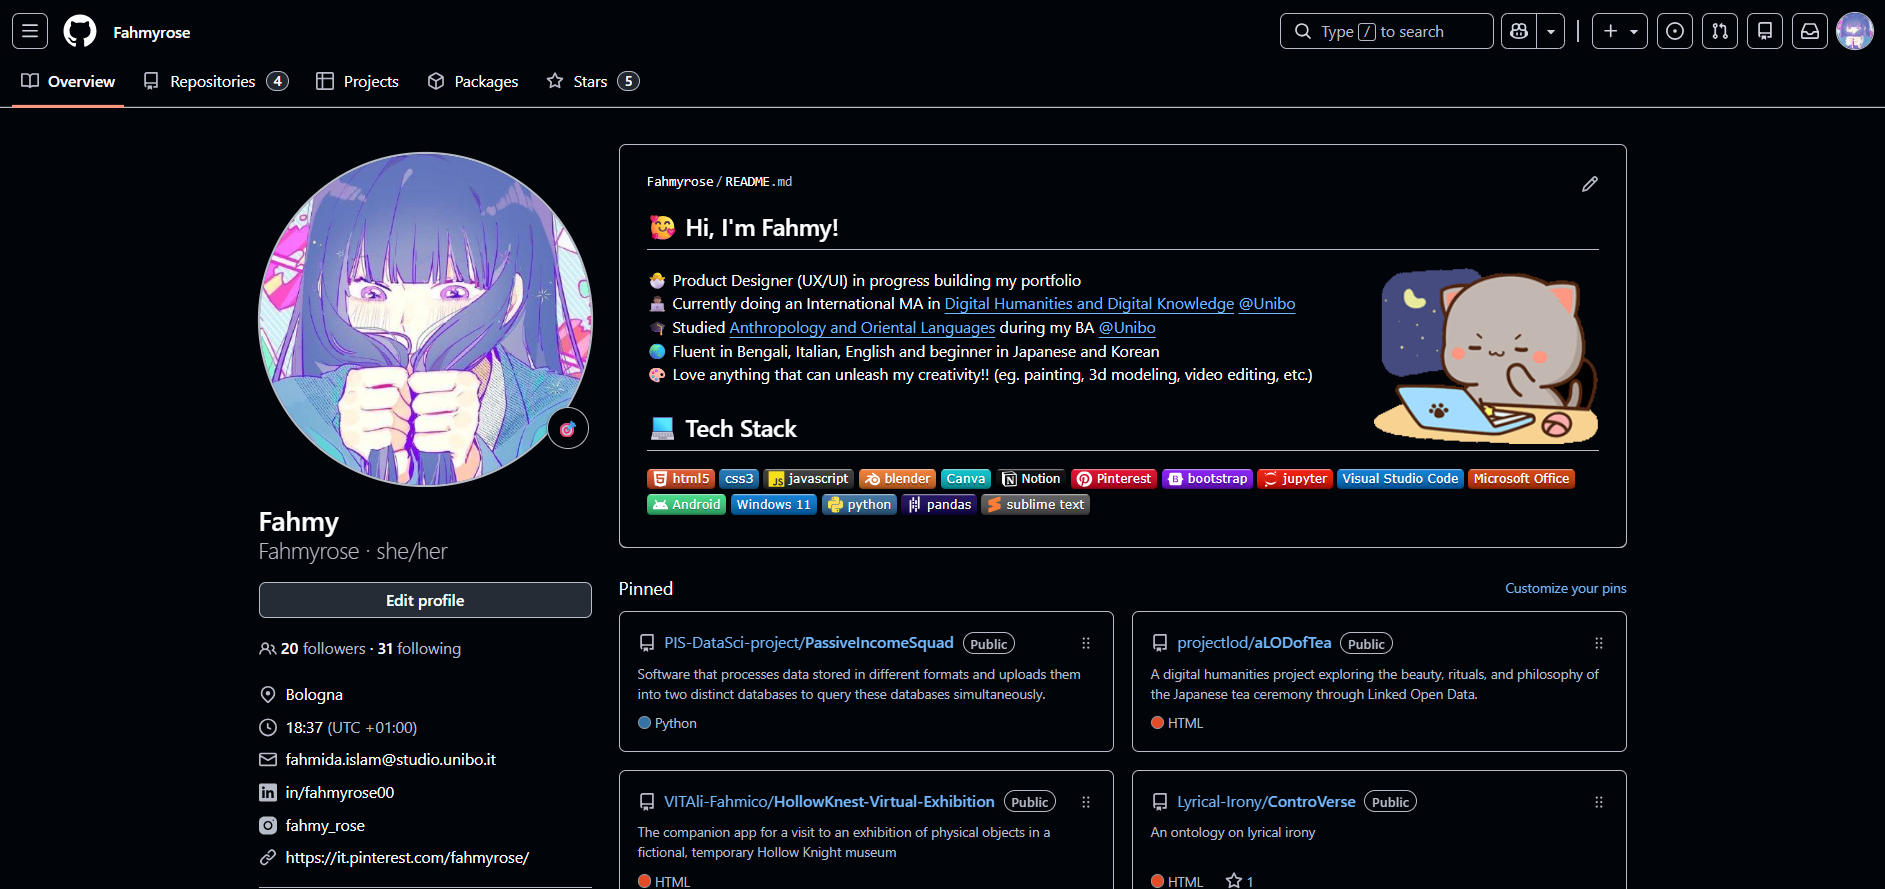Open Digital Humanities and Digital Knowledge link
The width and height of the screenshot is (1885, 889).
(x=1089, y=303)
